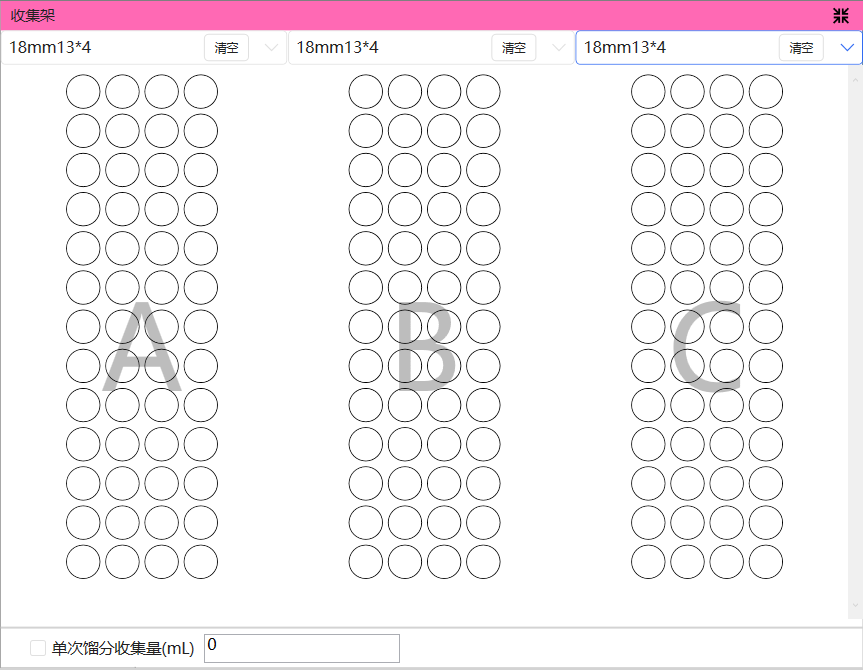863x670 pixels.
Task: Select rack A last-row fourth tube
Action: tap(201, 562)
